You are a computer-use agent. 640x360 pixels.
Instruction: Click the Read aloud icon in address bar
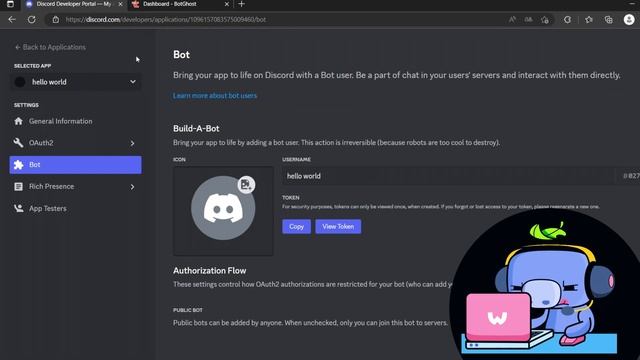tap(512, 20)
